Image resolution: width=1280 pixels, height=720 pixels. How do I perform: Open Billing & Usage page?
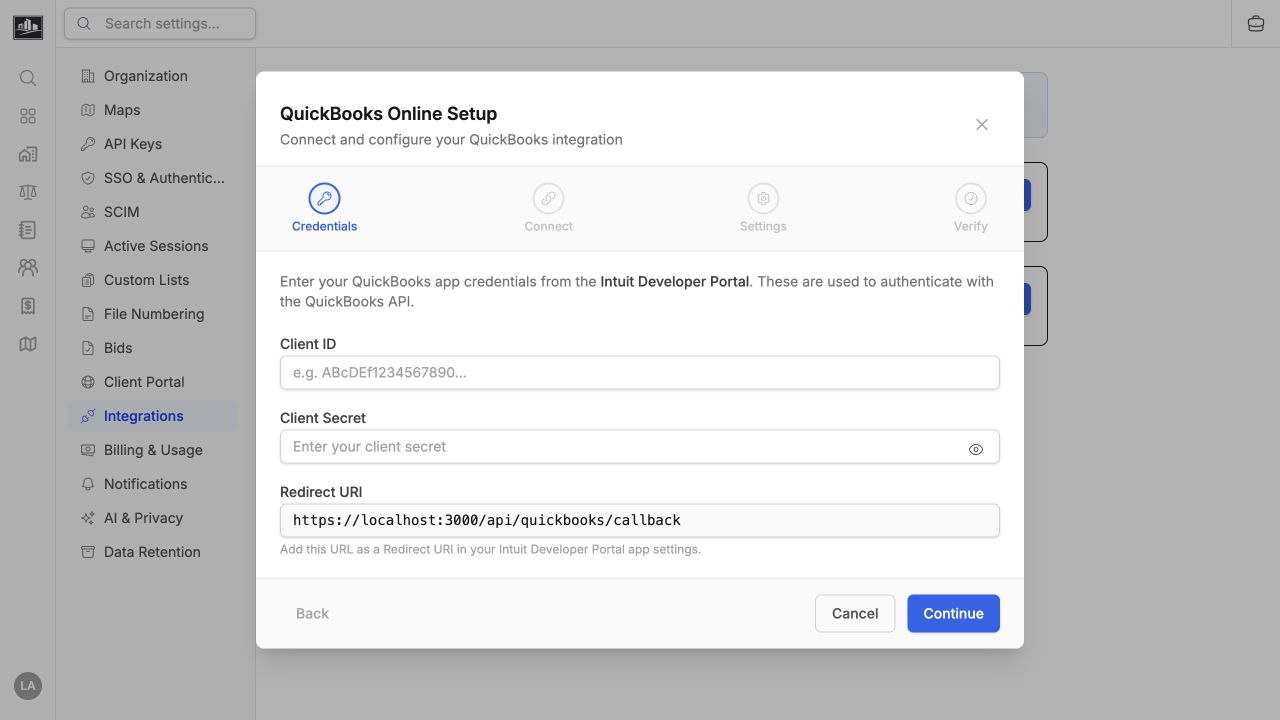pyautogui.click(x=152, y=450)
